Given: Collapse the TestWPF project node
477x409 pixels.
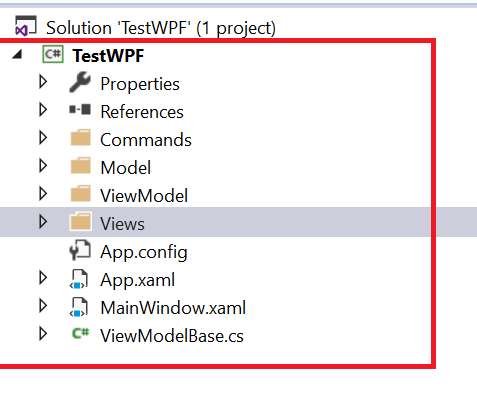Looking at the screenshot, I should click(17, 54).
